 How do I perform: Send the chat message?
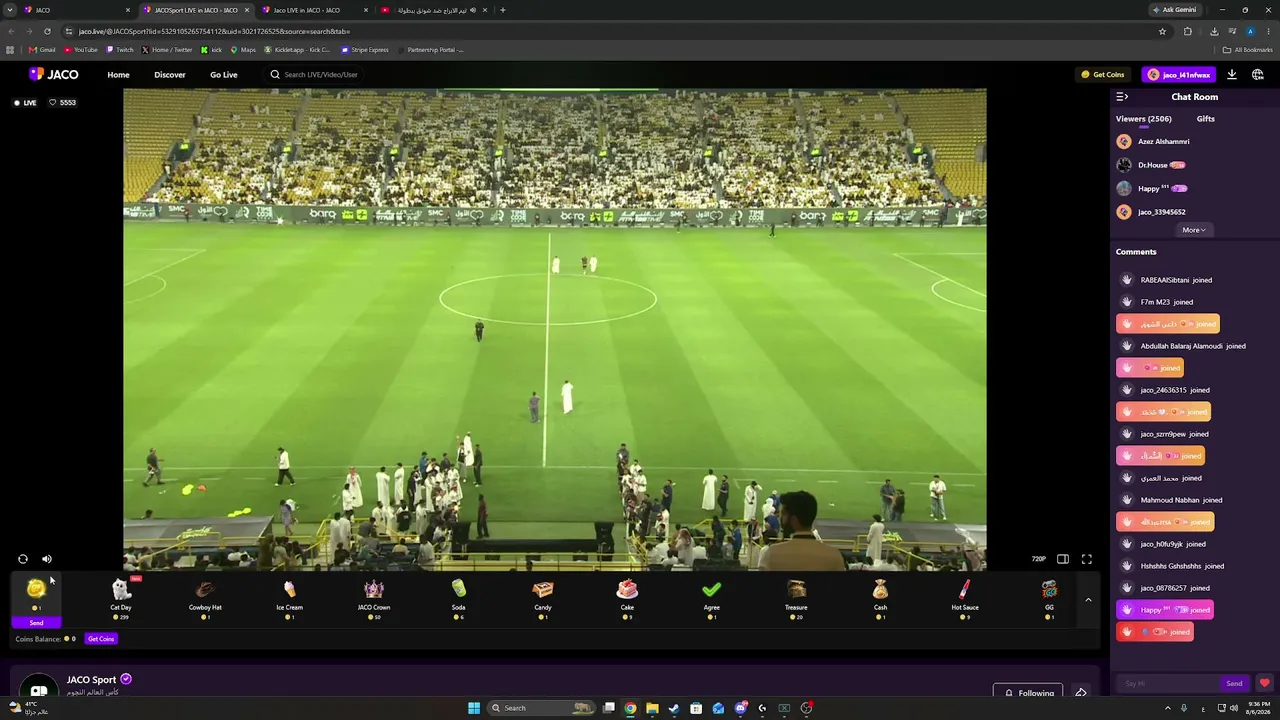1234,684
